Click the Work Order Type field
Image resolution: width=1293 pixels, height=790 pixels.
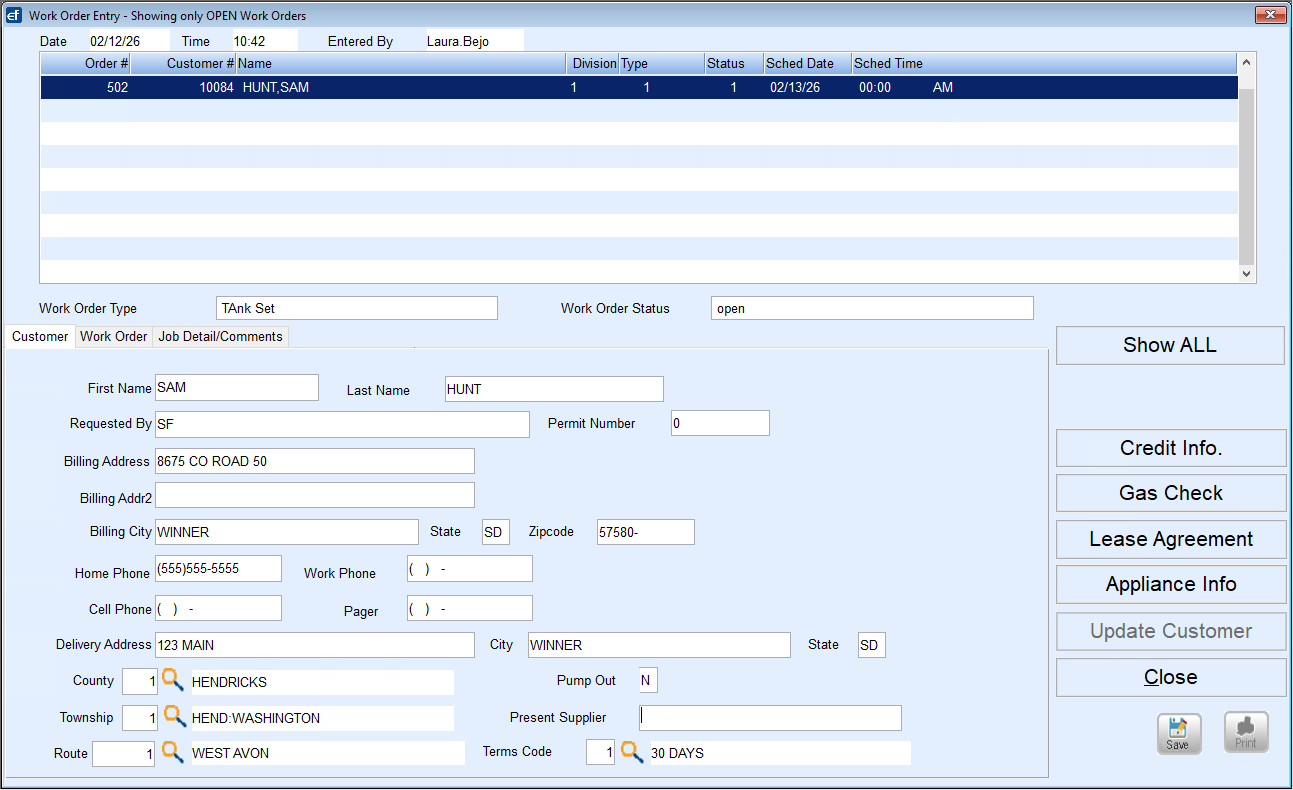pos(357,308)
